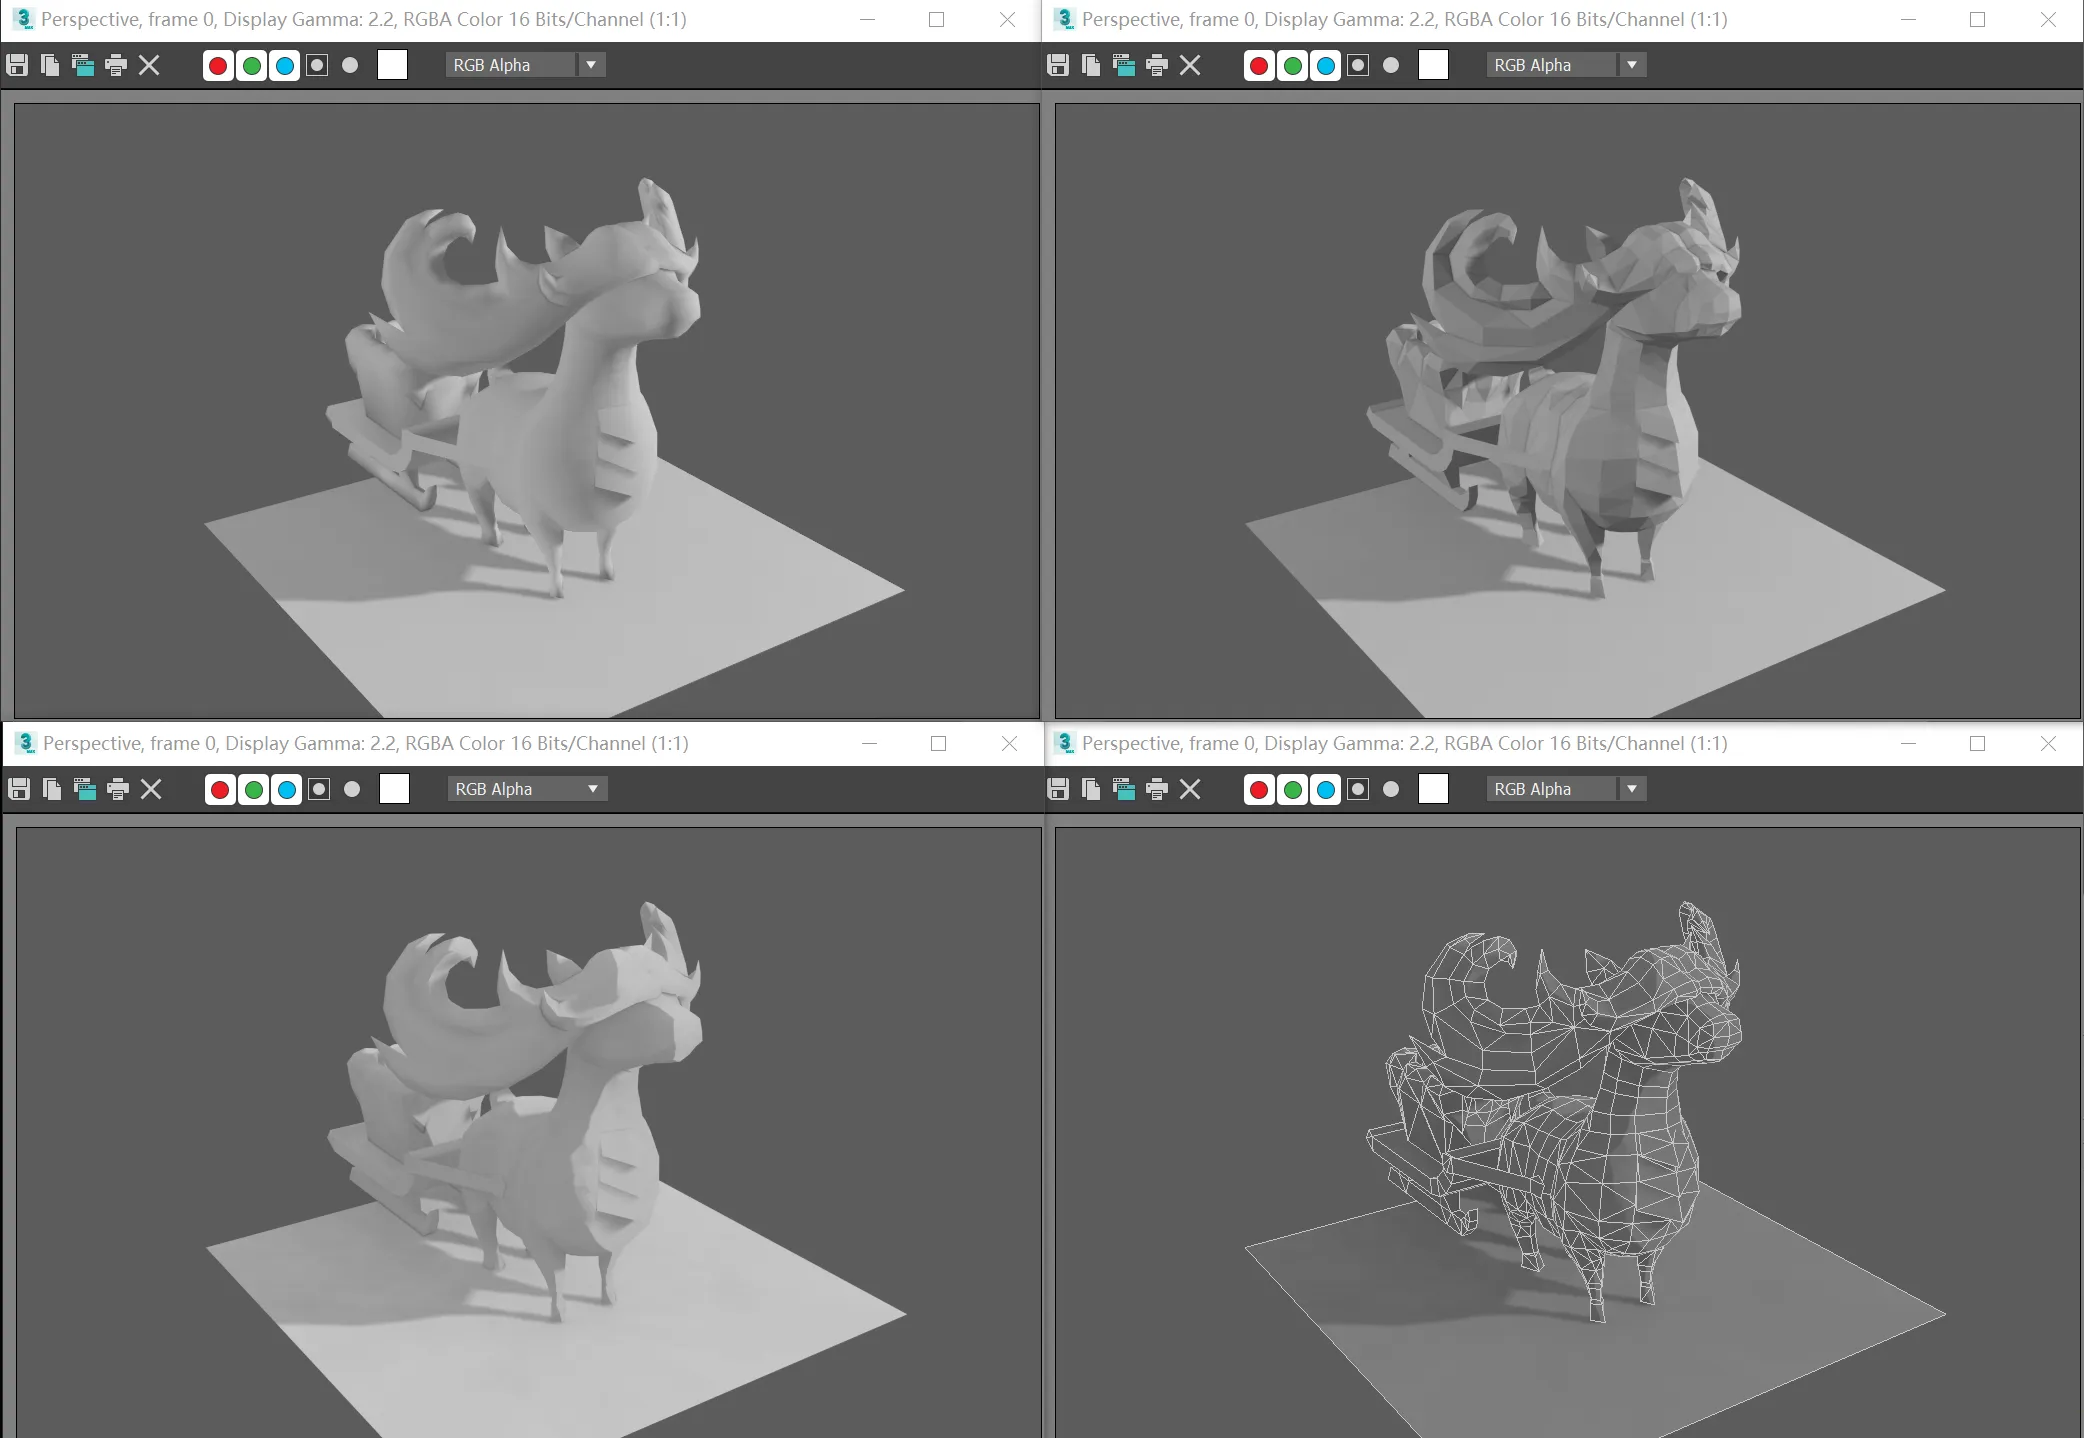2084x1438 pixels.
Task: Toggle green channel in bottom-left window
Action: (254, 789)
